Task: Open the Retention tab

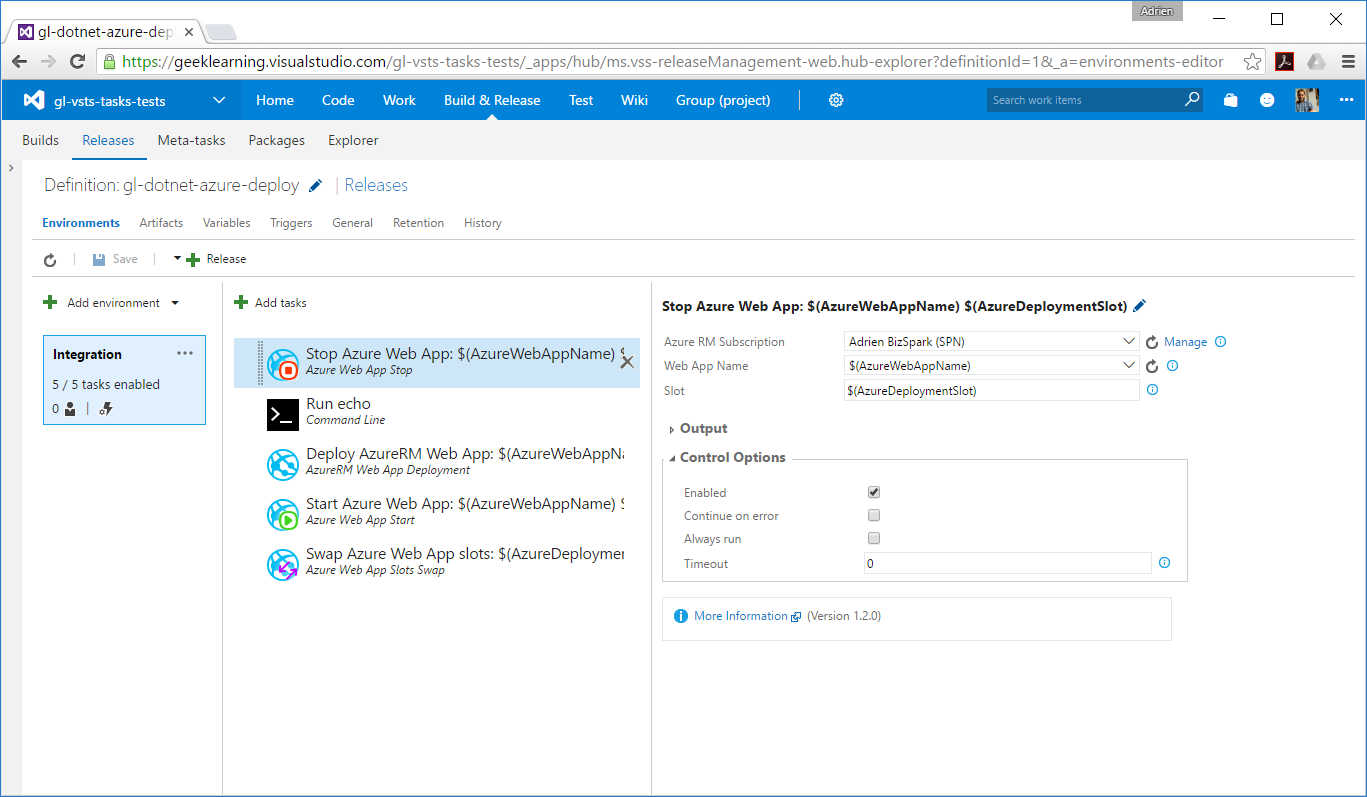Action: (x=418, y=223)
